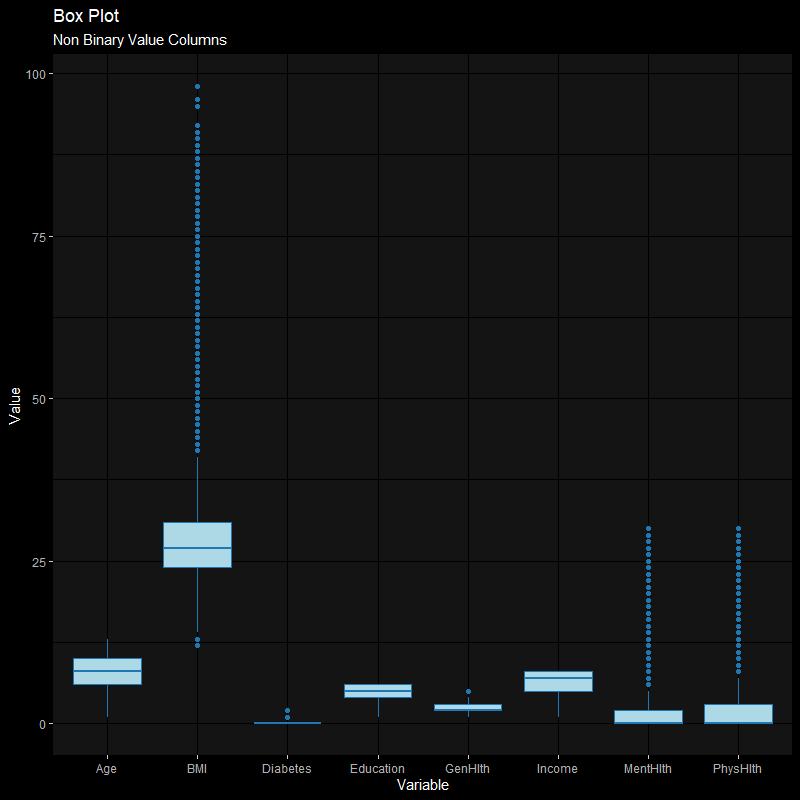Screen dimensions: 800x800
Task: Click the 'Variable' x-axis label
Action: tap(422, 785)
